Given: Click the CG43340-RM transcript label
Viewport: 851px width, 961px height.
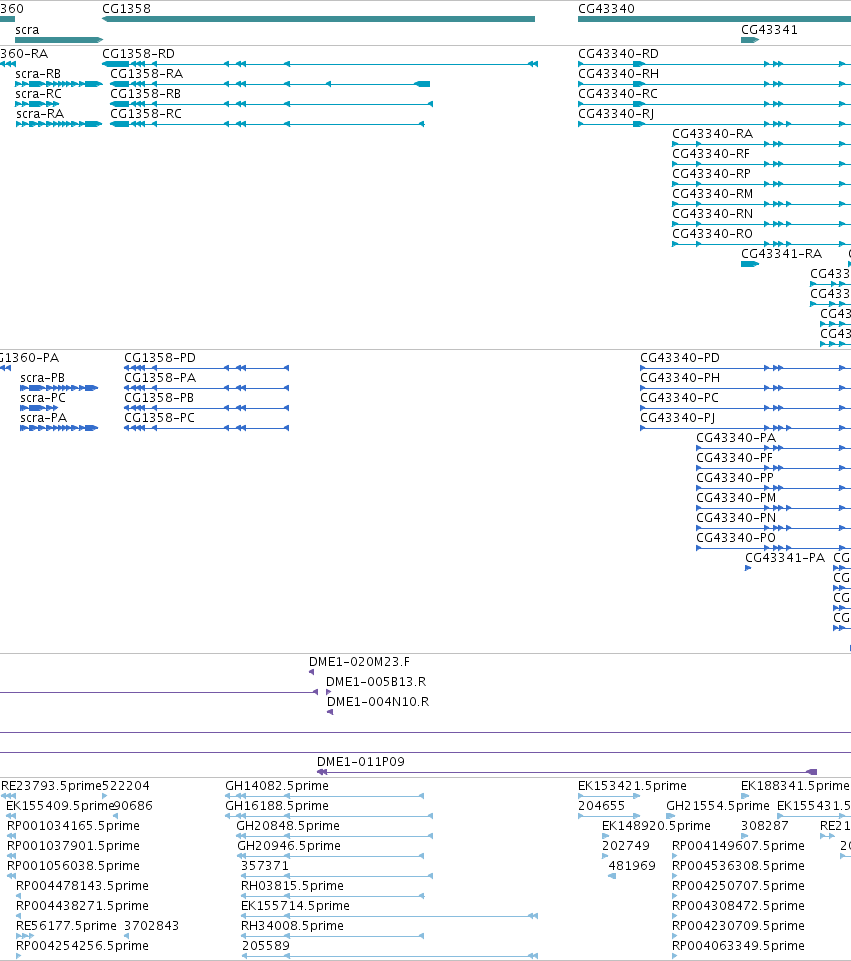Looking at the screenshot, I should (713, 194).
